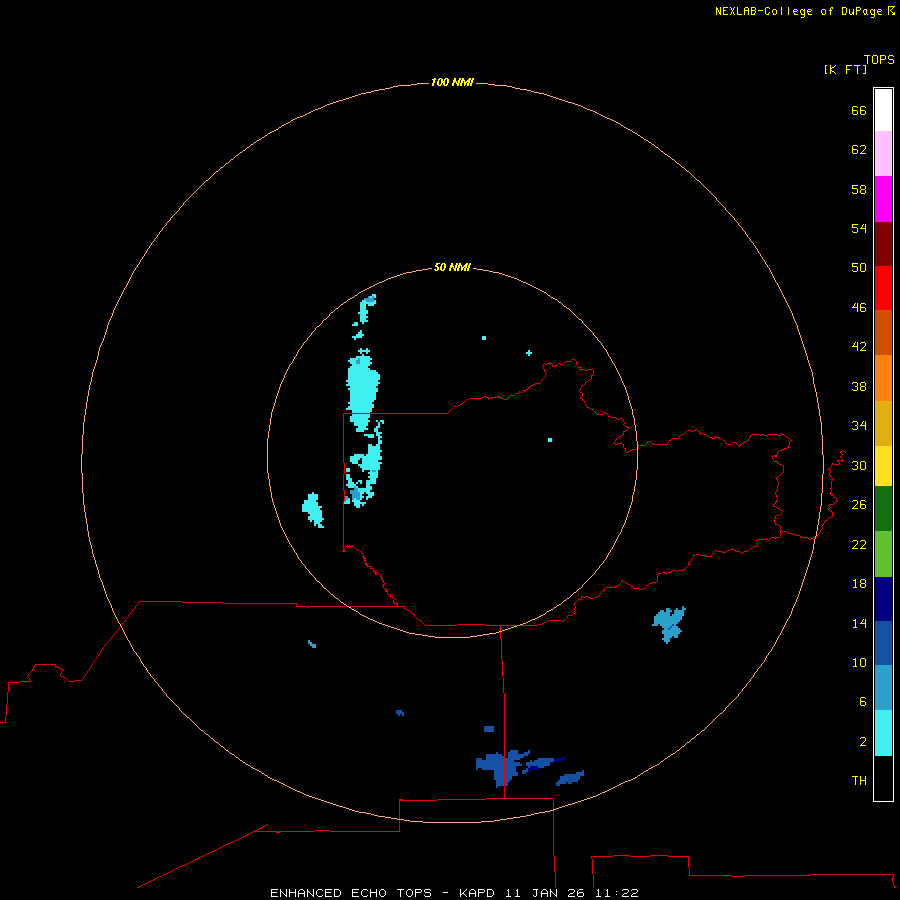
Task: Click the legend value 58
Action: (x=859, y=189)
